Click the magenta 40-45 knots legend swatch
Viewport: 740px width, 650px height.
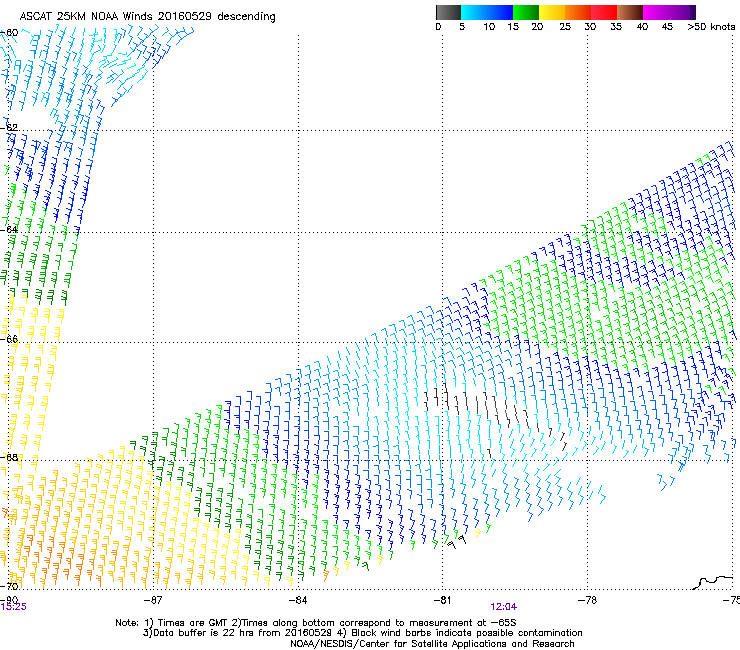tap(656, 12)
